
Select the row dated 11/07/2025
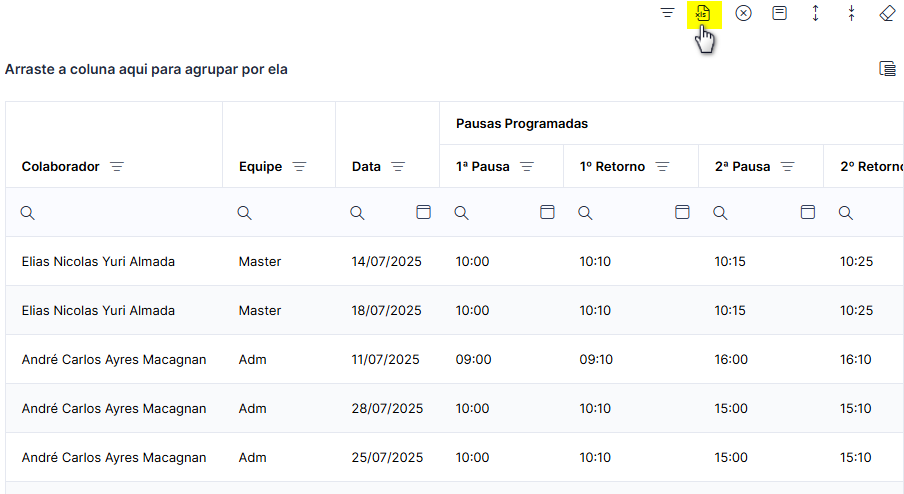(x=454, y=359)
